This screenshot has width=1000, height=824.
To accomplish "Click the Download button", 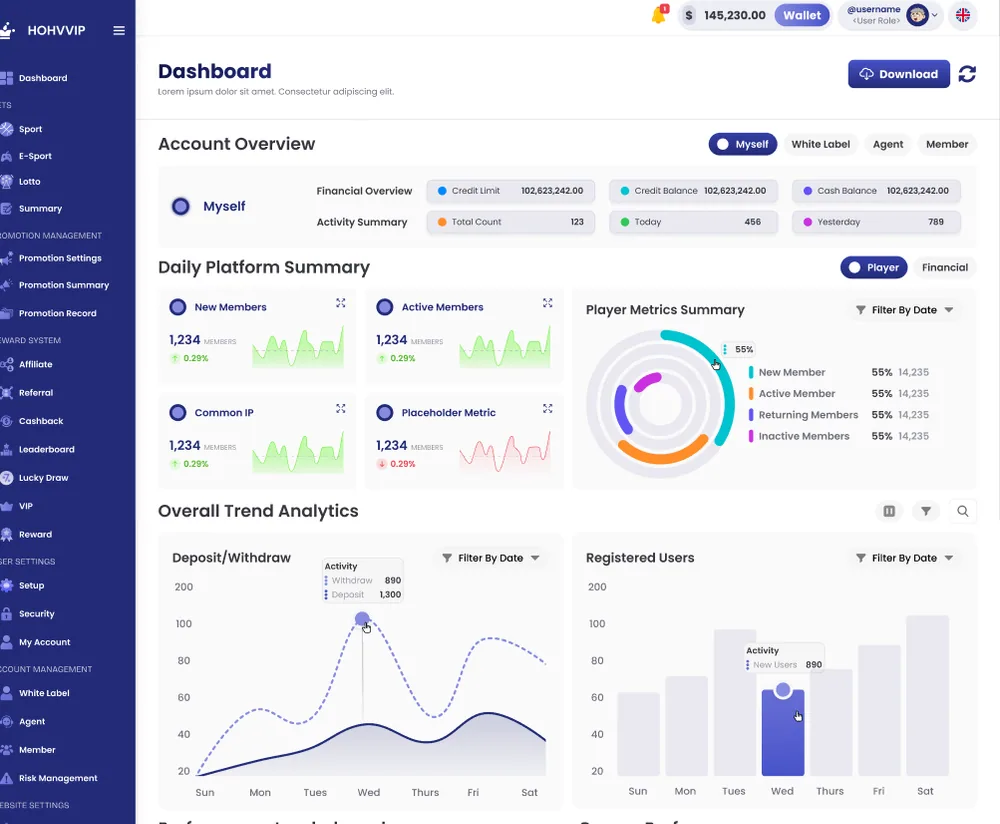I will pyautogui.click(x=899, y=74).
